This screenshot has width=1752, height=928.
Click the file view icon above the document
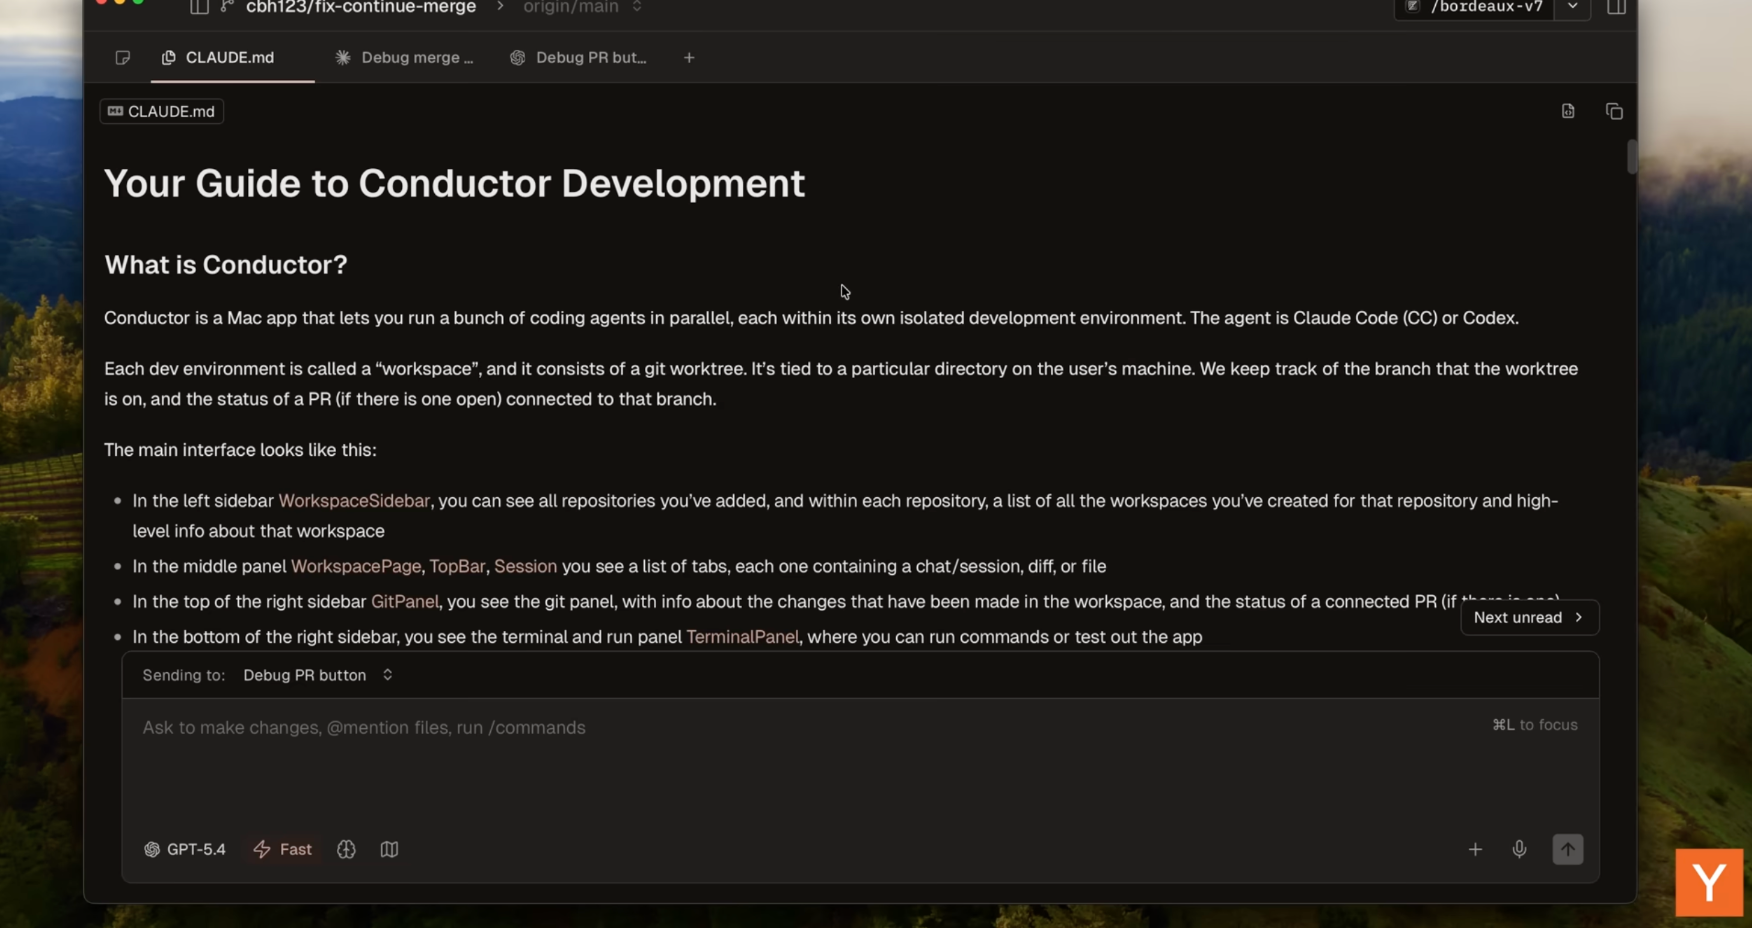tap(1568, 111)
